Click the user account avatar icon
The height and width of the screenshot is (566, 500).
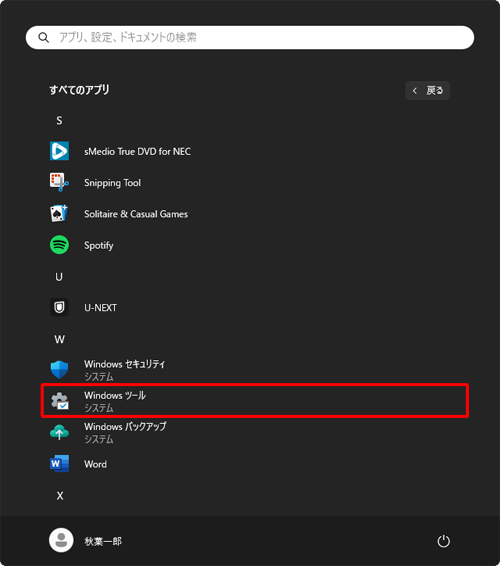tap(61, 540)
